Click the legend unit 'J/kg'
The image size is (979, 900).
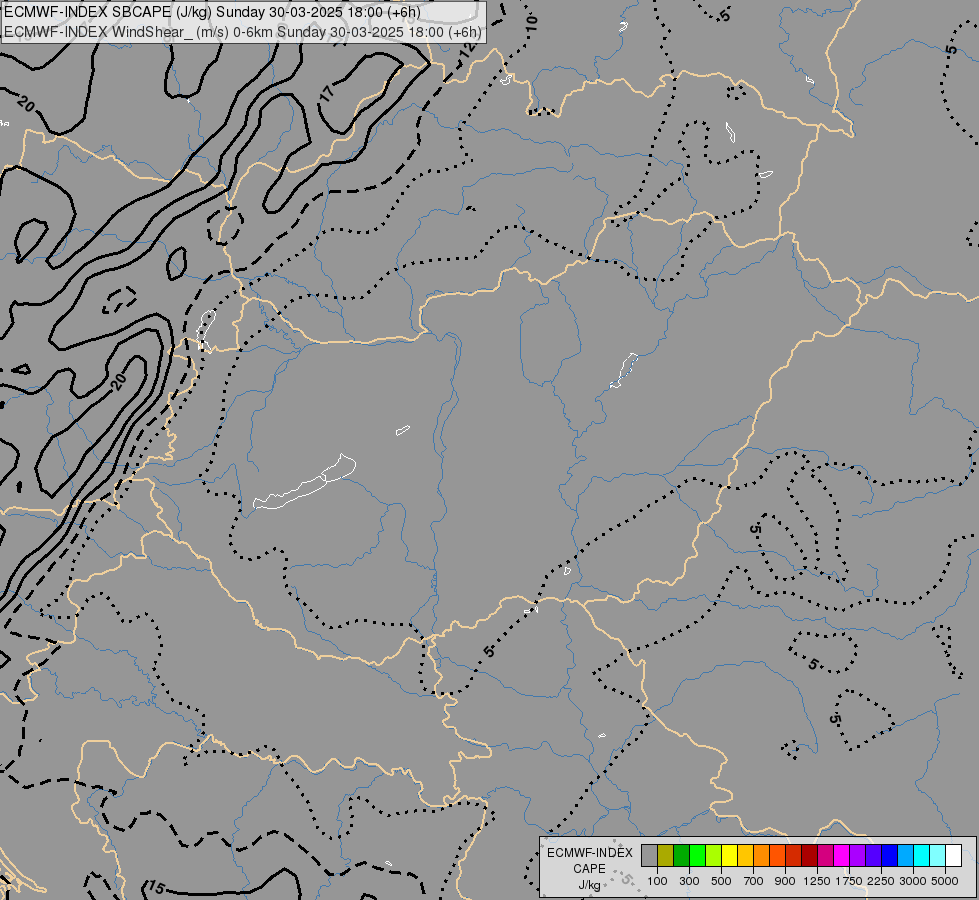(589, 885)
